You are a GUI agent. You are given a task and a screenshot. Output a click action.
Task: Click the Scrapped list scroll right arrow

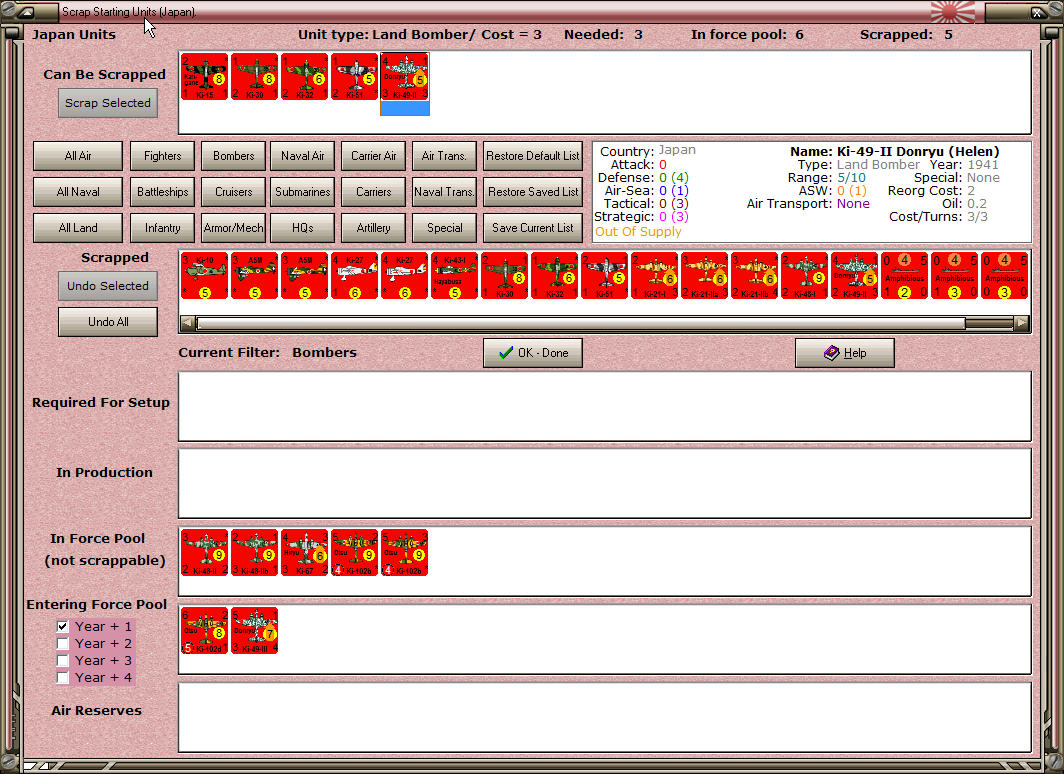[1021, 324]
